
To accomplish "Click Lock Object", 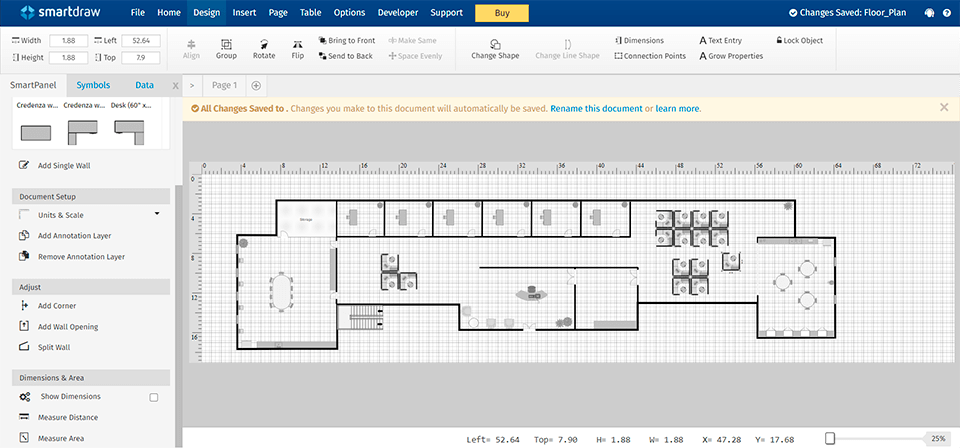I will 800,40.
